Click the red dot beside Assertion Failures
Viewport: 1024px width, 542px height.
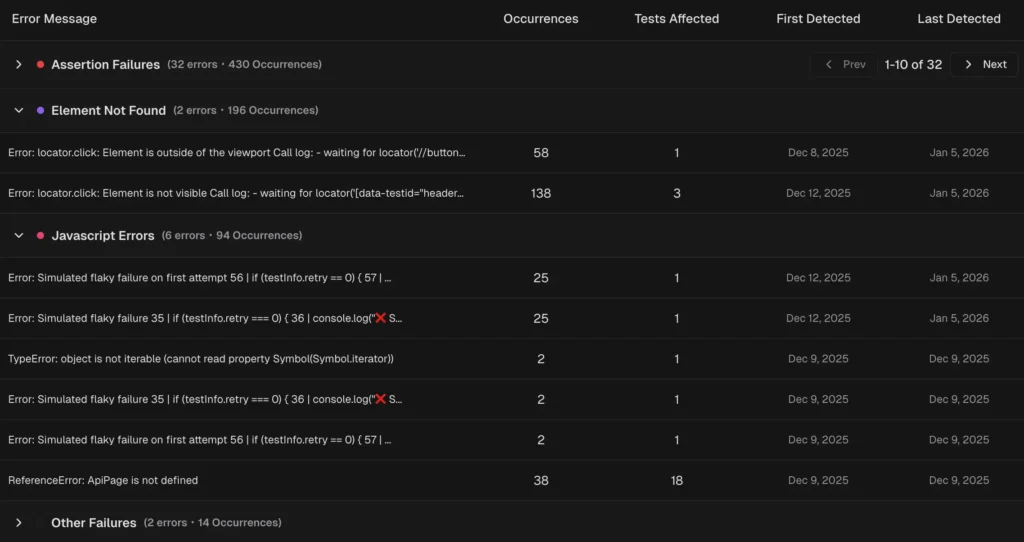pyautogui.click(x=40, y=64)
